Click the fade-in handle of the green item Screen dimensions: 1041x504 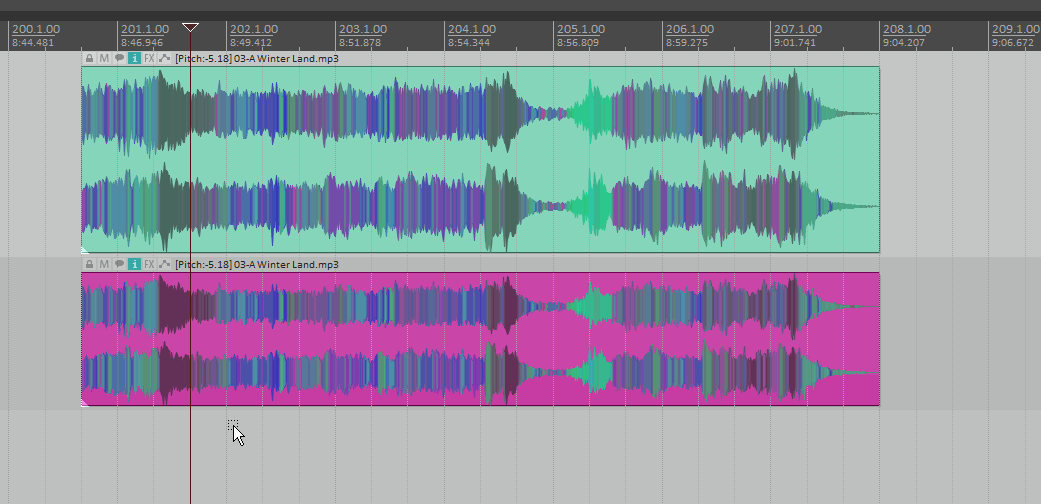coord(84,250)
